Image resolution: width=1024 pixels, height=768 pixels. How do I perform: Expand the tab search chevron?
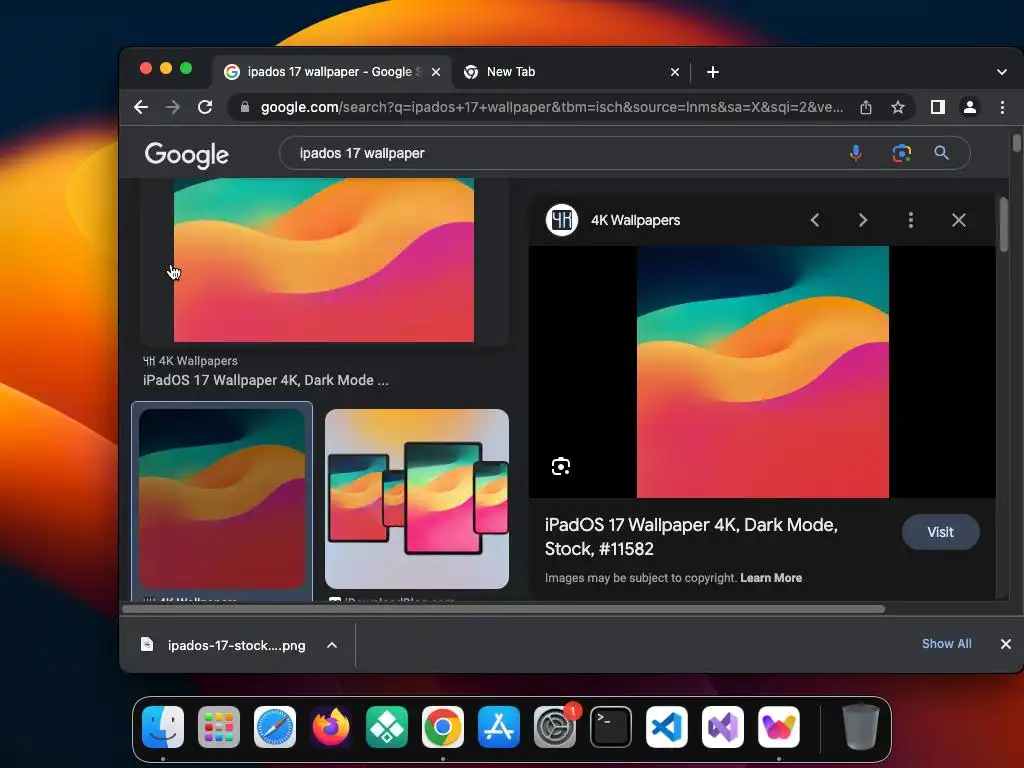point(1002,72)
